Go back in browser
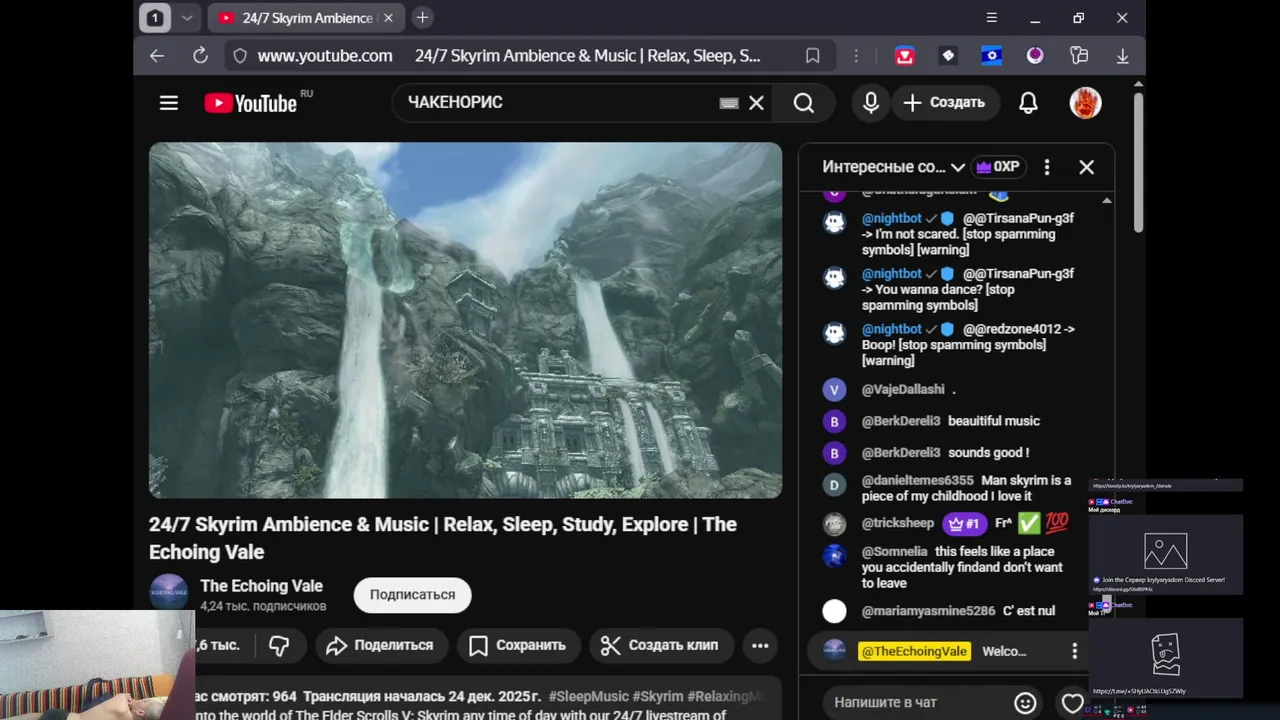This screenshot has width=1280, height=720. click(157, 56)
